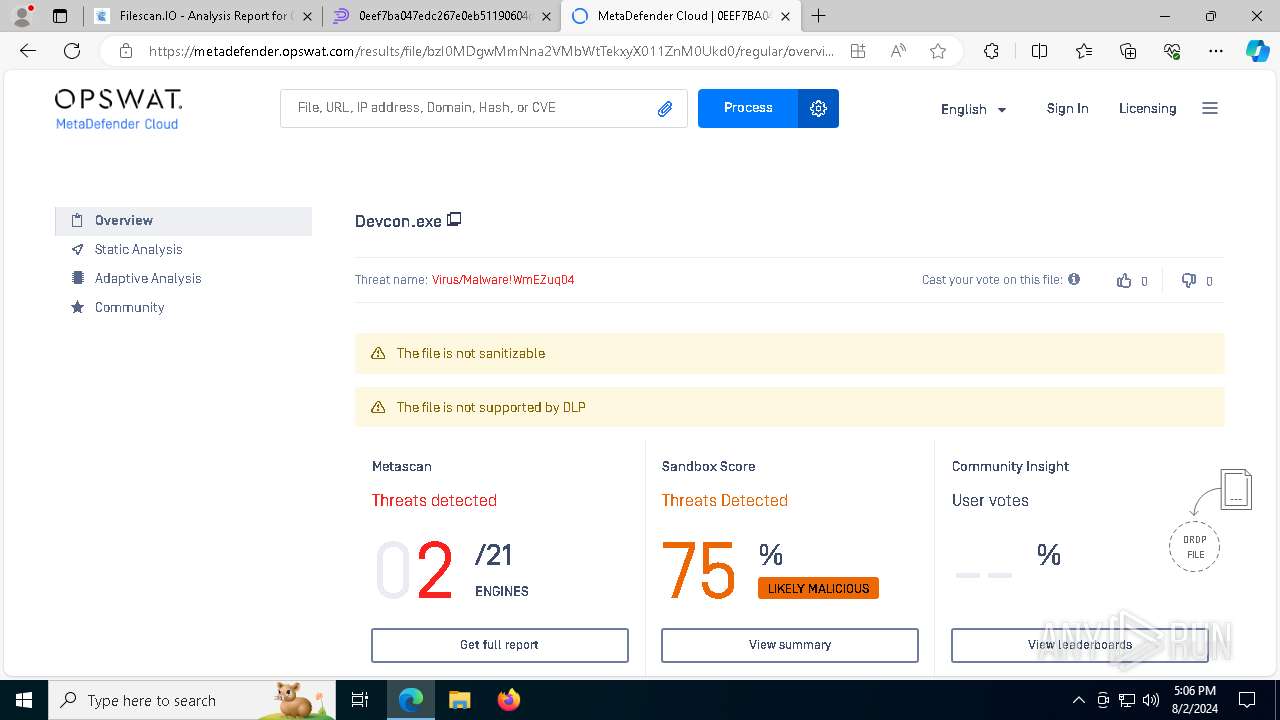Open the Favorites list
The height and width of the screenshot is (720, 1280).
[1084, 51]
